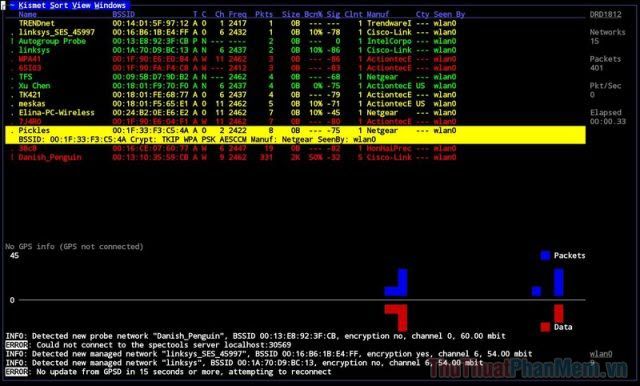Click the IntelCorpo manufacturer cell
640x386 pixels.
(389, 41)
